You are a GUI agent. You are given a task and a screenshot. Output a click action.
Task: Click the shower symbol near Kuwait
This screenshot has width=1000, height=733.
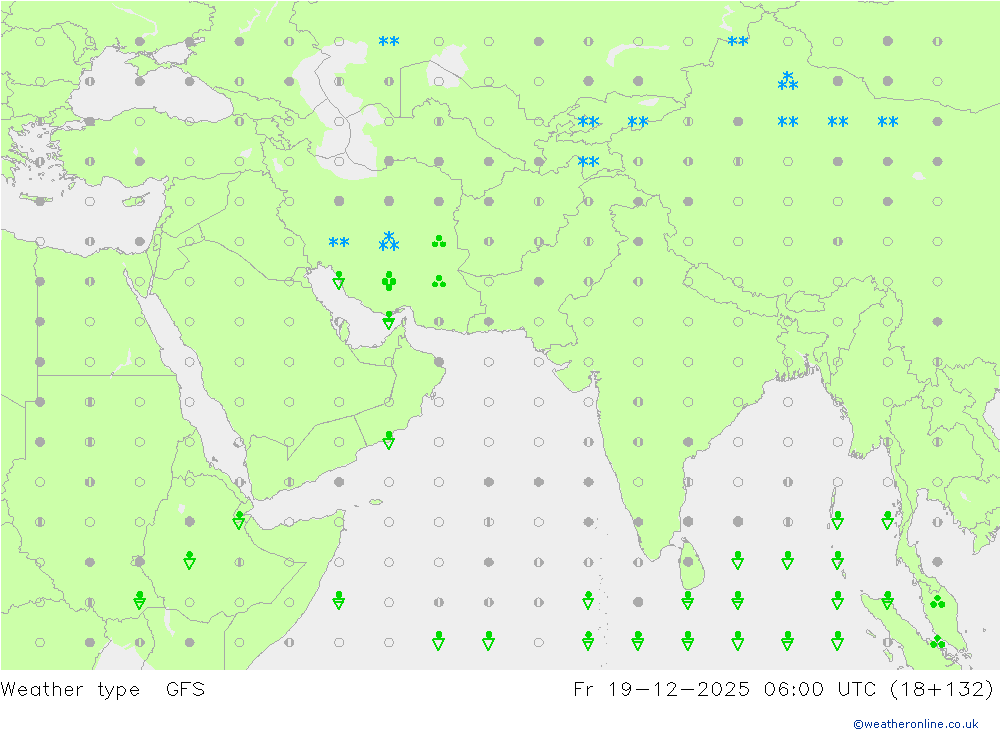(x=339, y=280)
